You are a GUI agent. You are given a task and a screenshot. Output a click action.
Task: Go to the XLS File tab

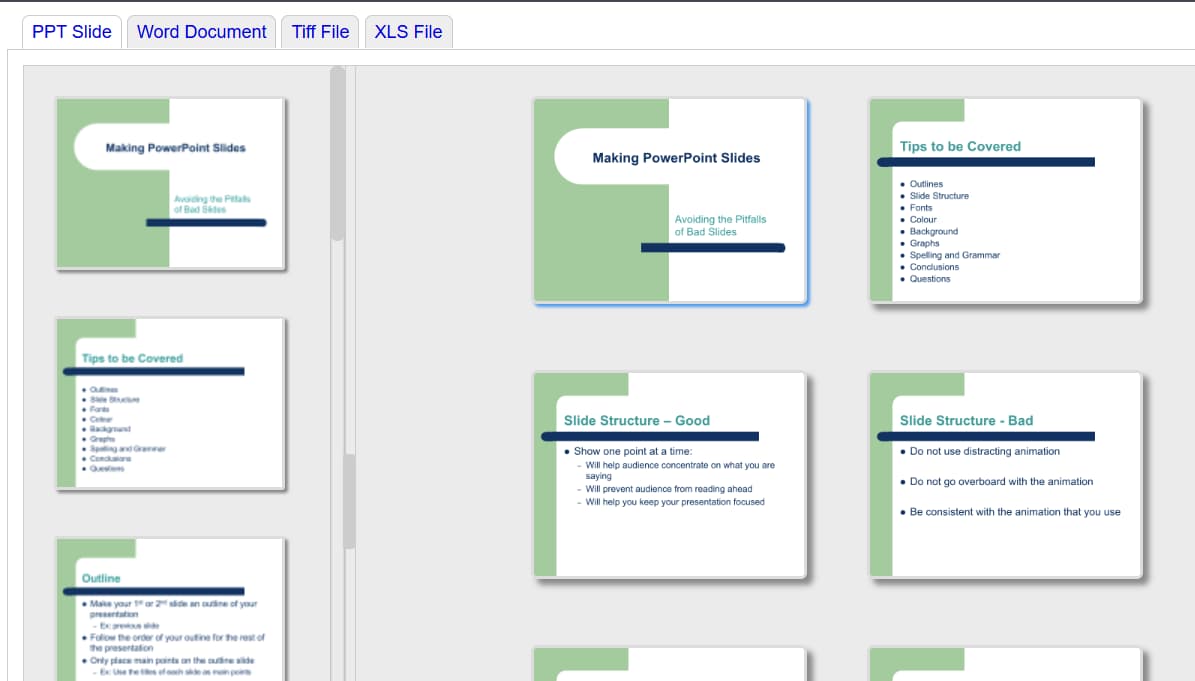[x=408, y=32]
